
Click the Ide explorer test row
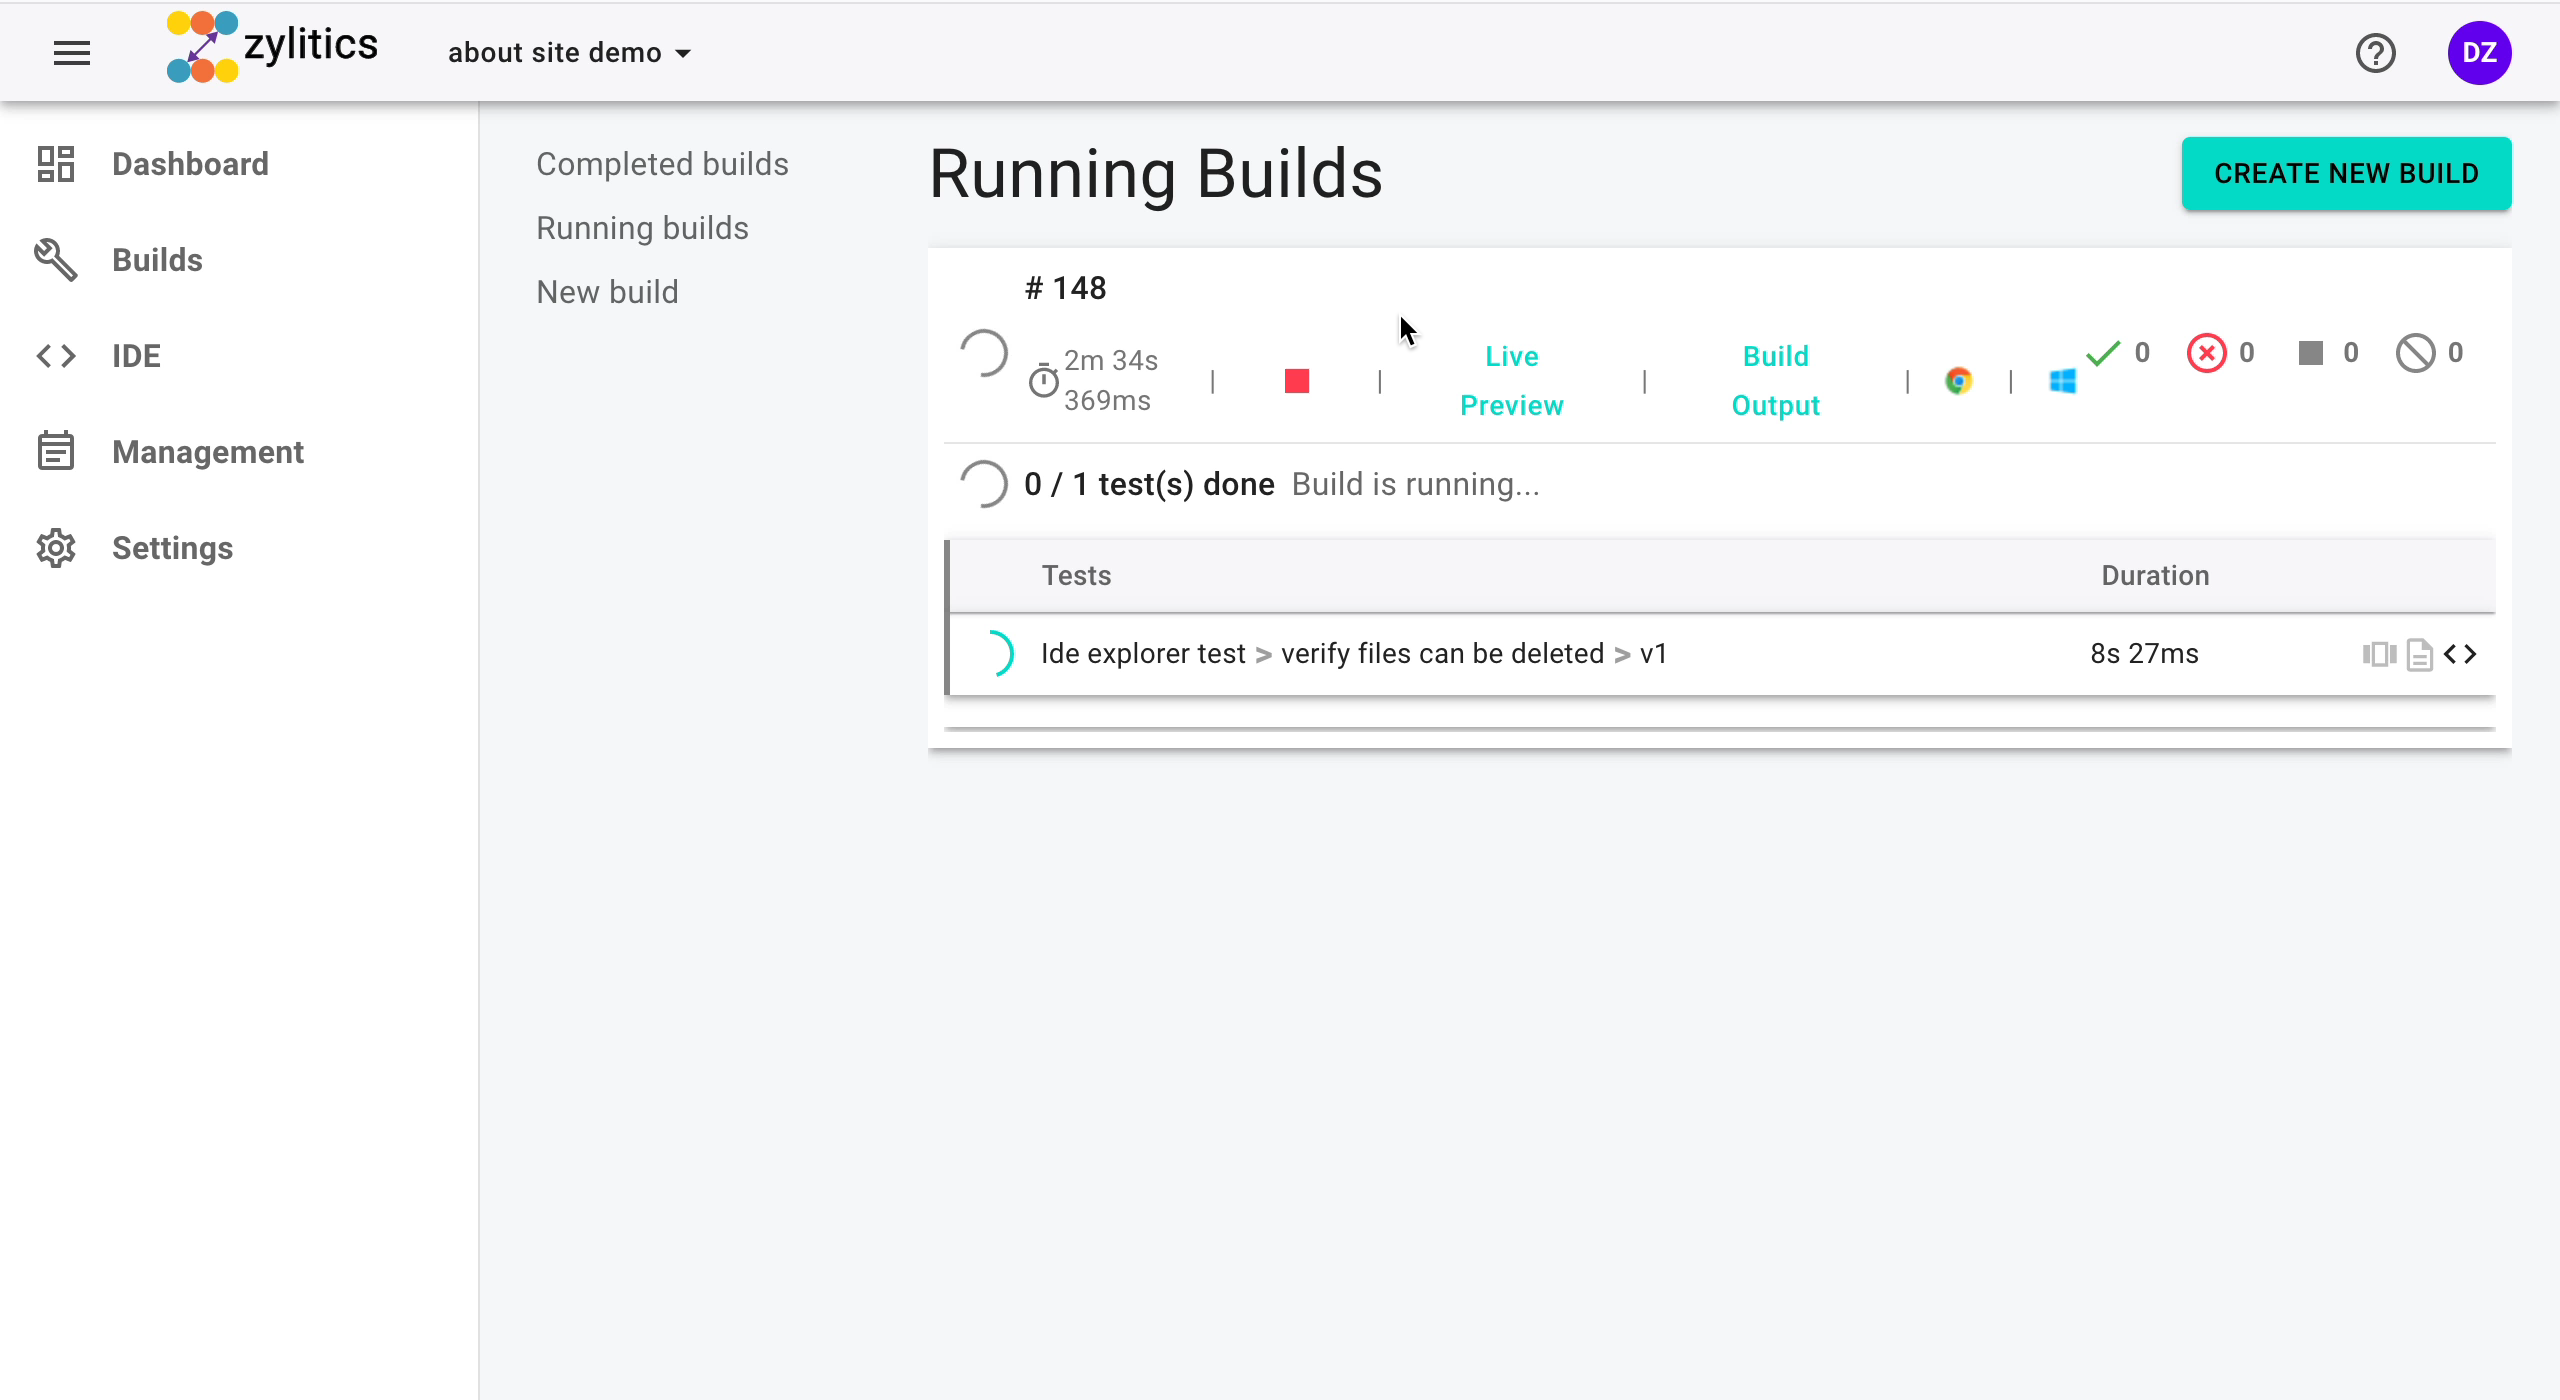pos(1353,654)
